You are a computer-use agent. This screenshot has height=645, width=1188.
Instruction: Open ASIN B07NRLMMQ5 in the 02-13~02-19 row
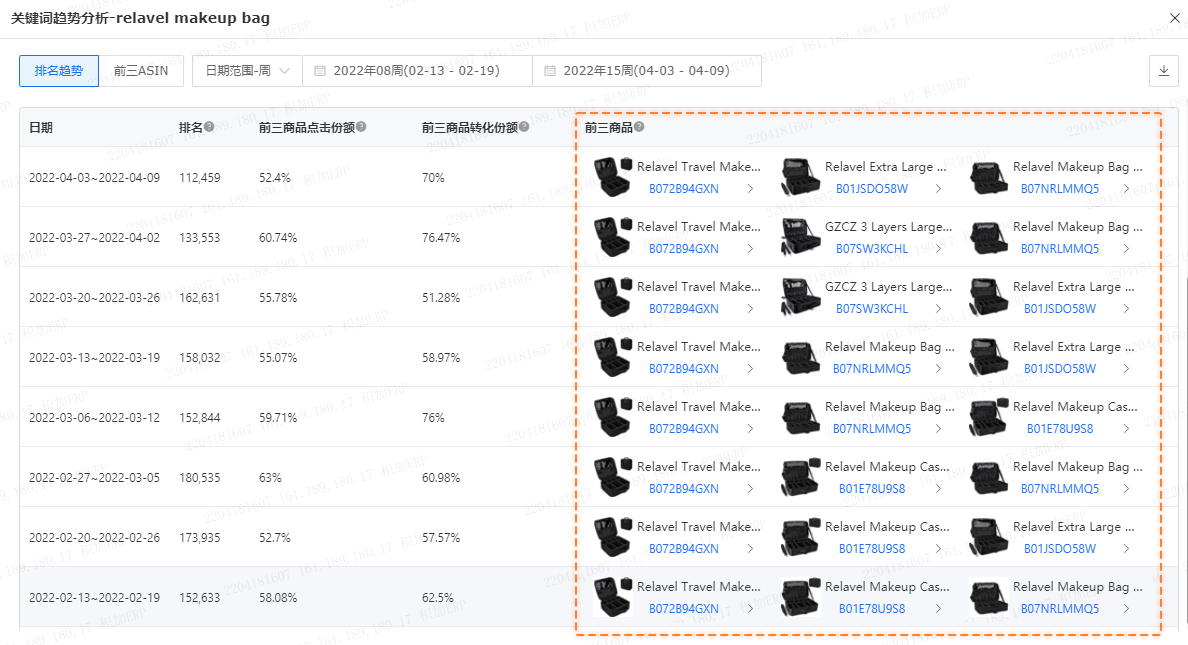tap(1060, 609)
